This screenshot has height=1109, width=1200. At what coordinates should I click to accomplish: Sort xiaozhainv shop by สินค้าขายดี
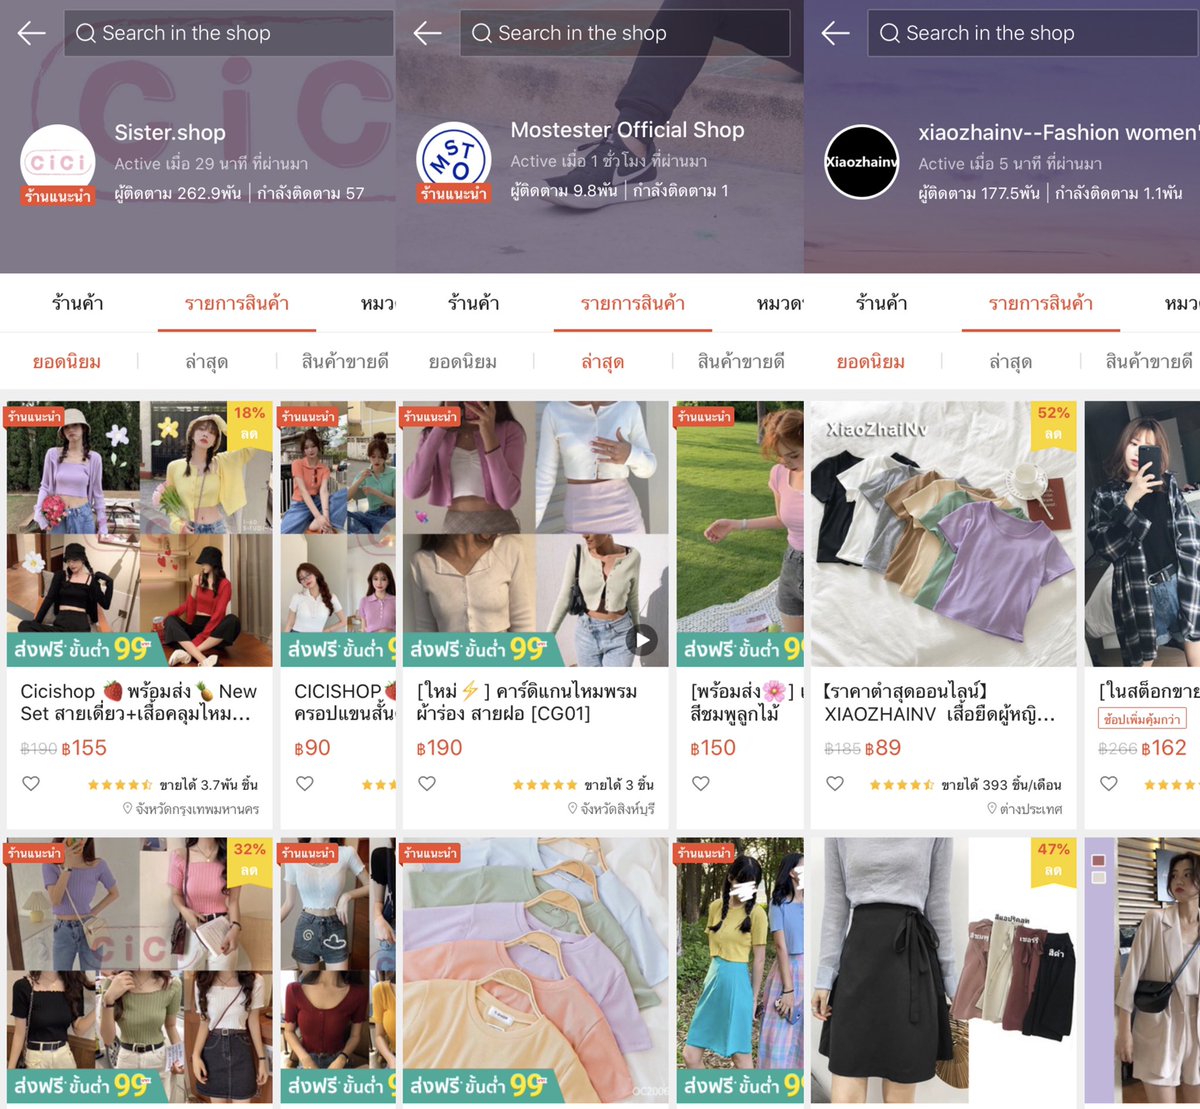click(x=1149, y=362)
